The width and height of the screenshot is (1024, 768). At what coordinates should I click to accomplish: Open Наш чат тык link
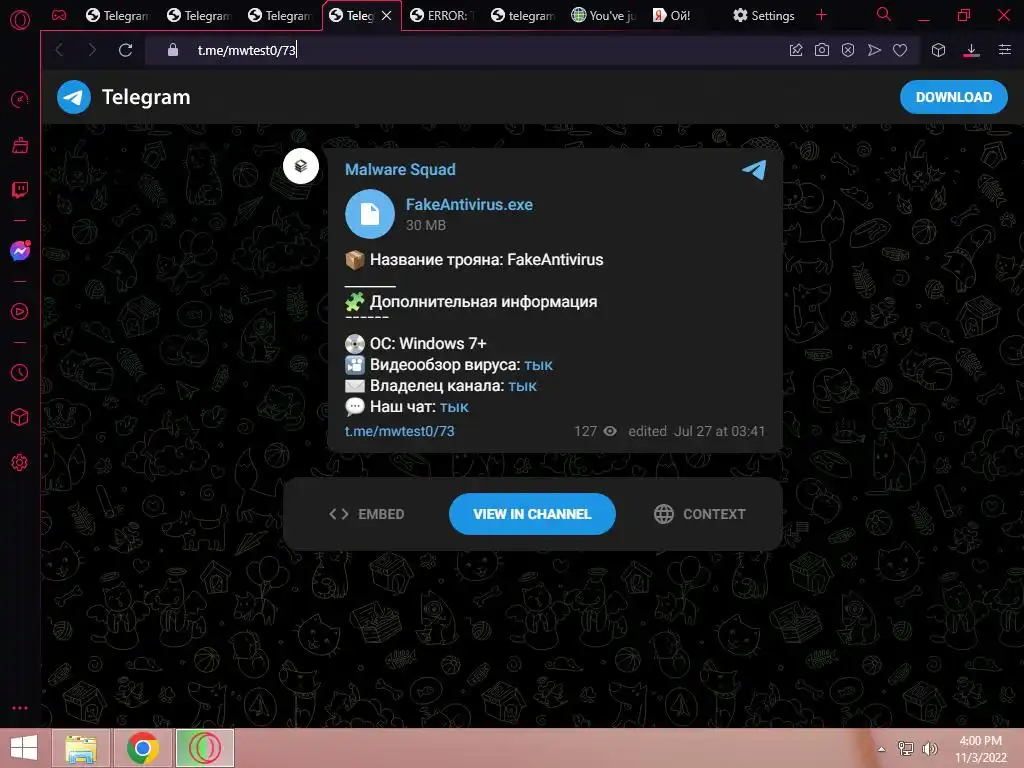coord(454,406)
